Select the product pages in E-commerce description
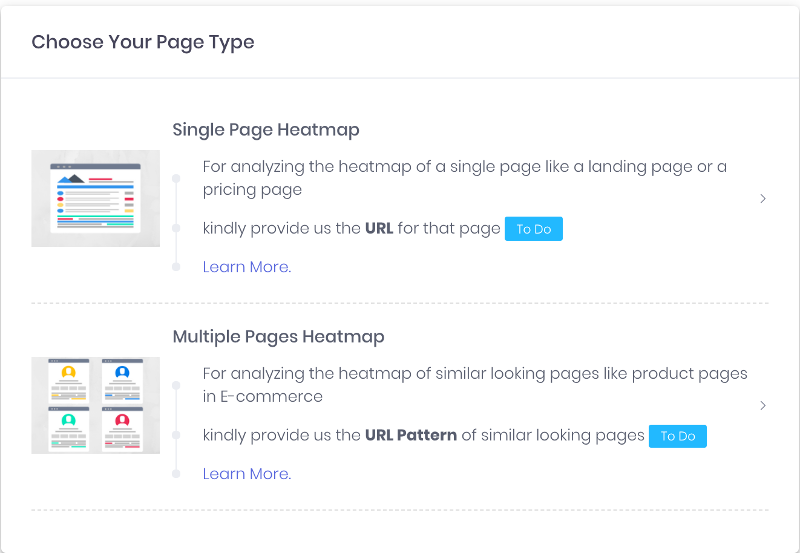Viewport: 800px width, 553px height. [474, 385]
